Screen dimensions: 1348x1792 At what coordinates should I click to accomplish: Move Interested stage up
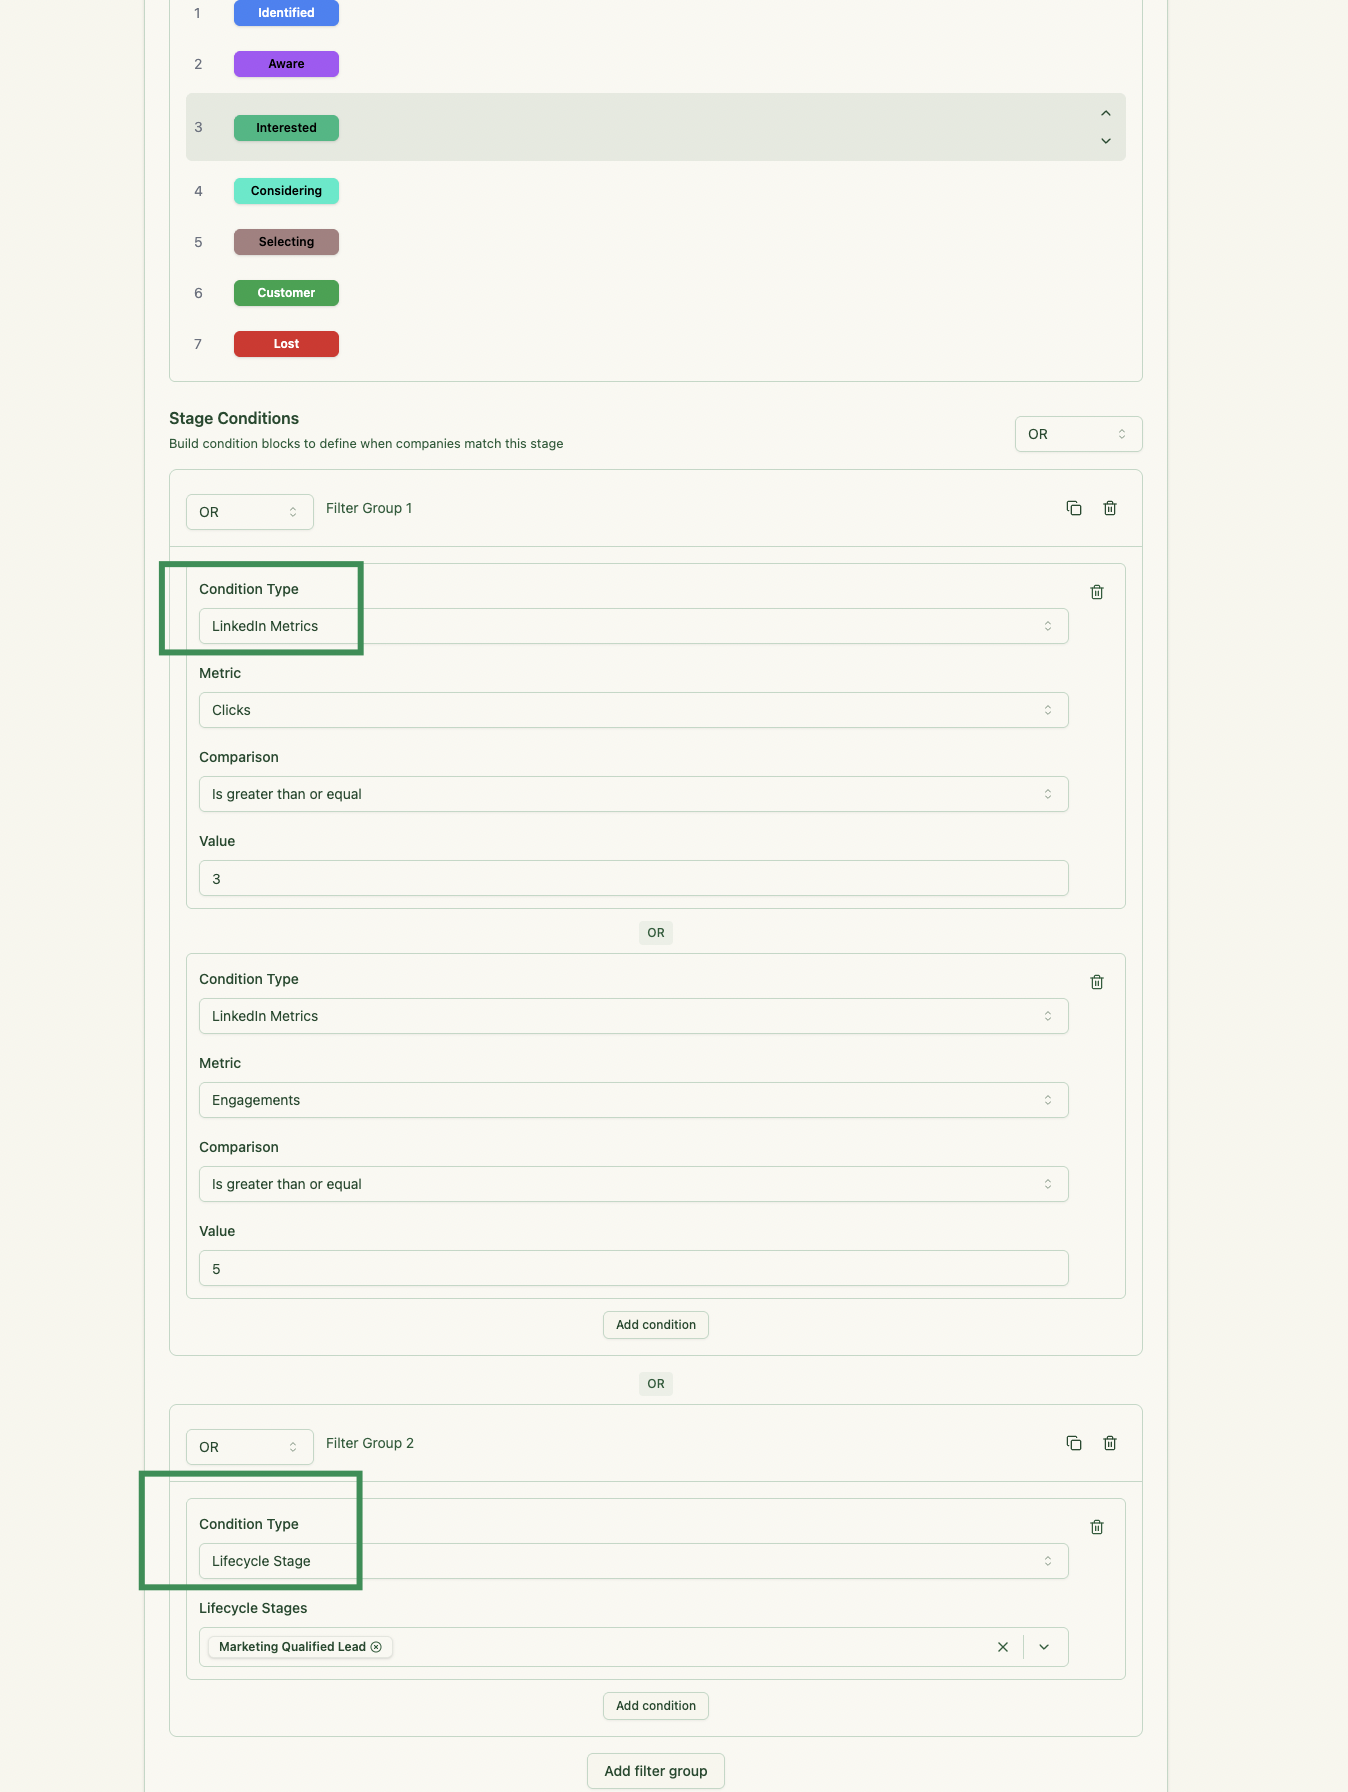[1106, 114]
